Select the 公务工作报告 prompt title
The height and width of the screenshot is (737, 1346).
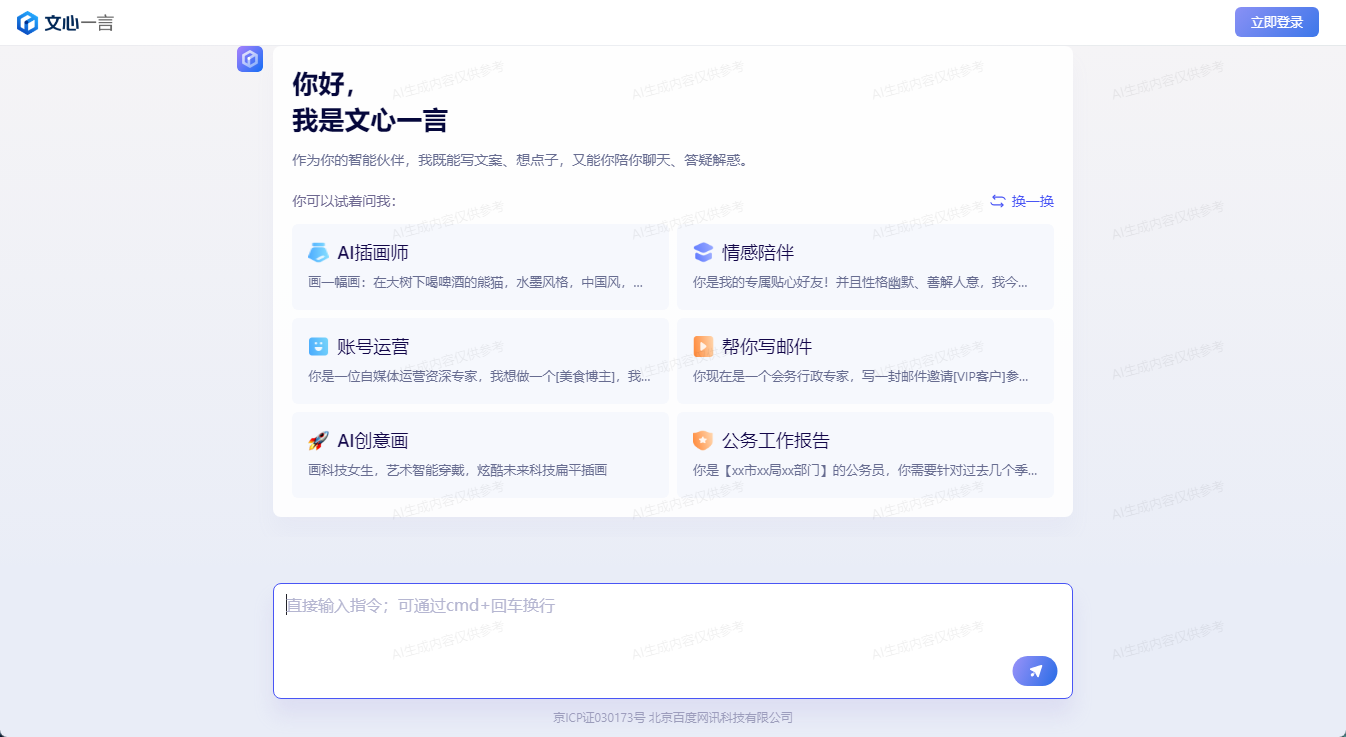(776, 441)
